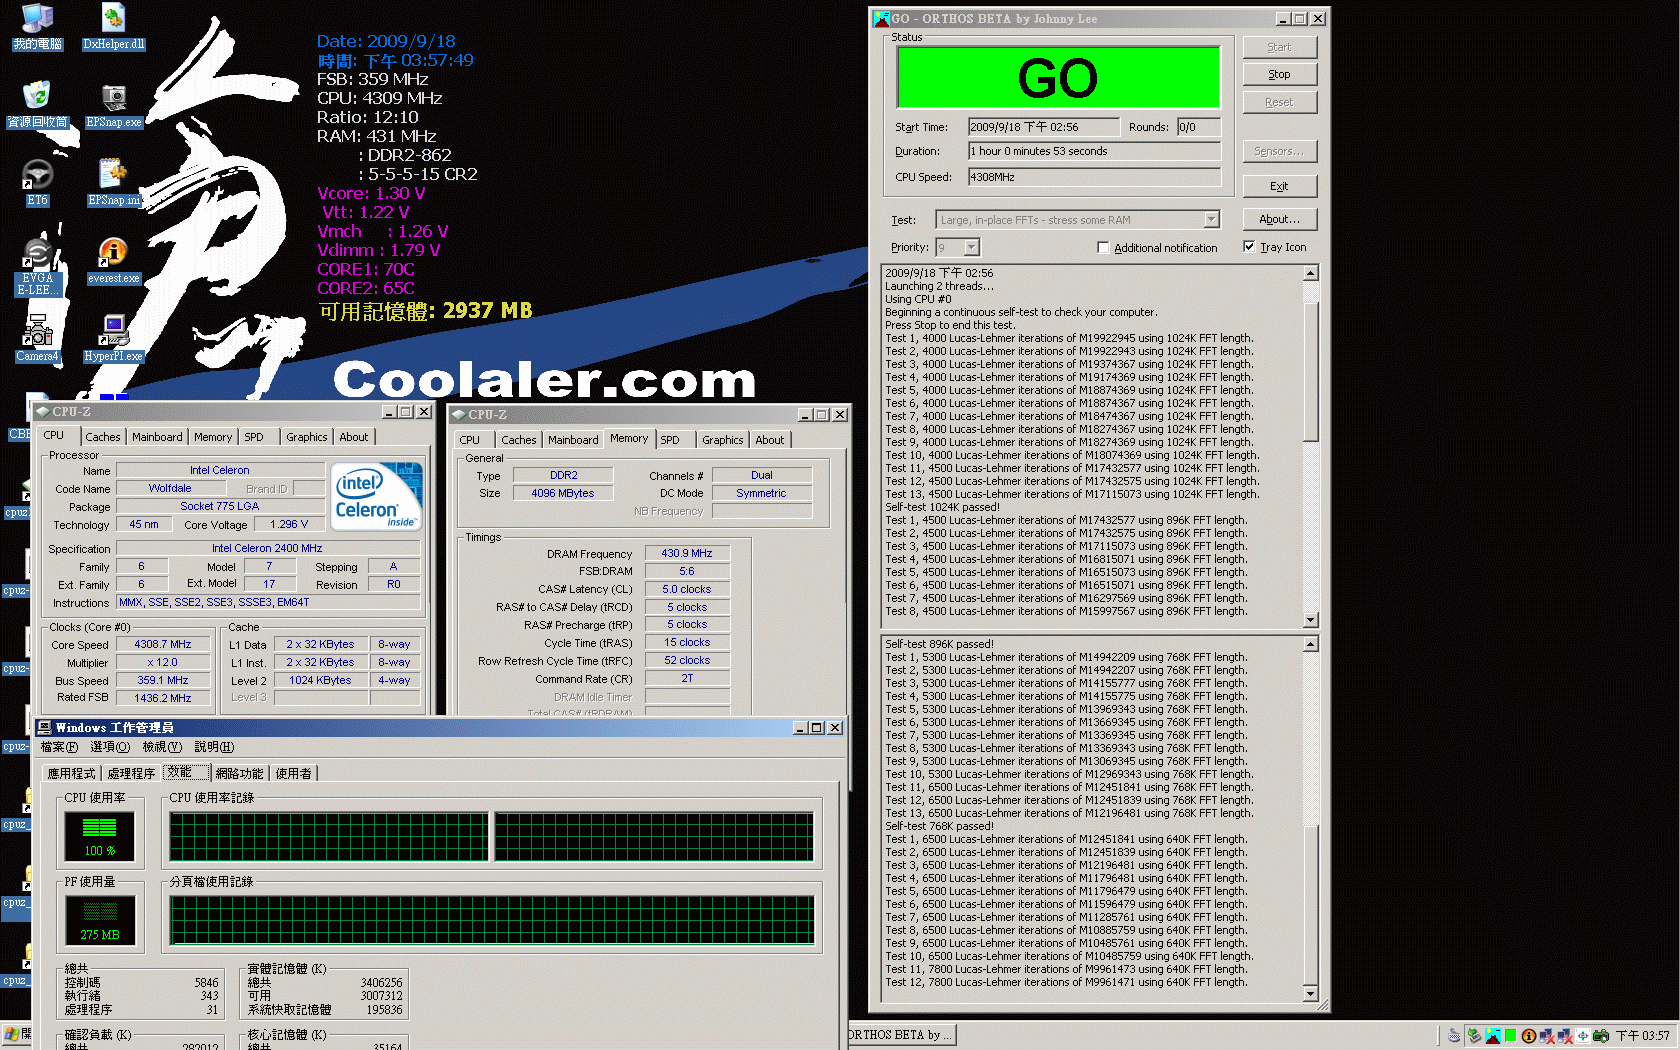This screenshot has width=1680, height=1050.
Task: Launch EVGA E-LEET desktop shortcut
Action: 37,266
